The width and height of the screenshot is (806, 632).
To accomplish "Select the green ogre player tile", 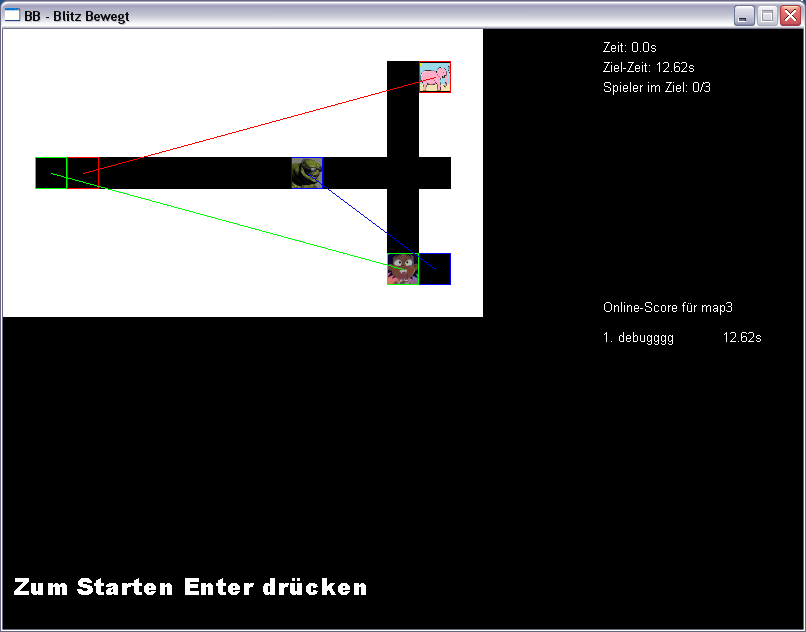I will [x=307, y=173].
